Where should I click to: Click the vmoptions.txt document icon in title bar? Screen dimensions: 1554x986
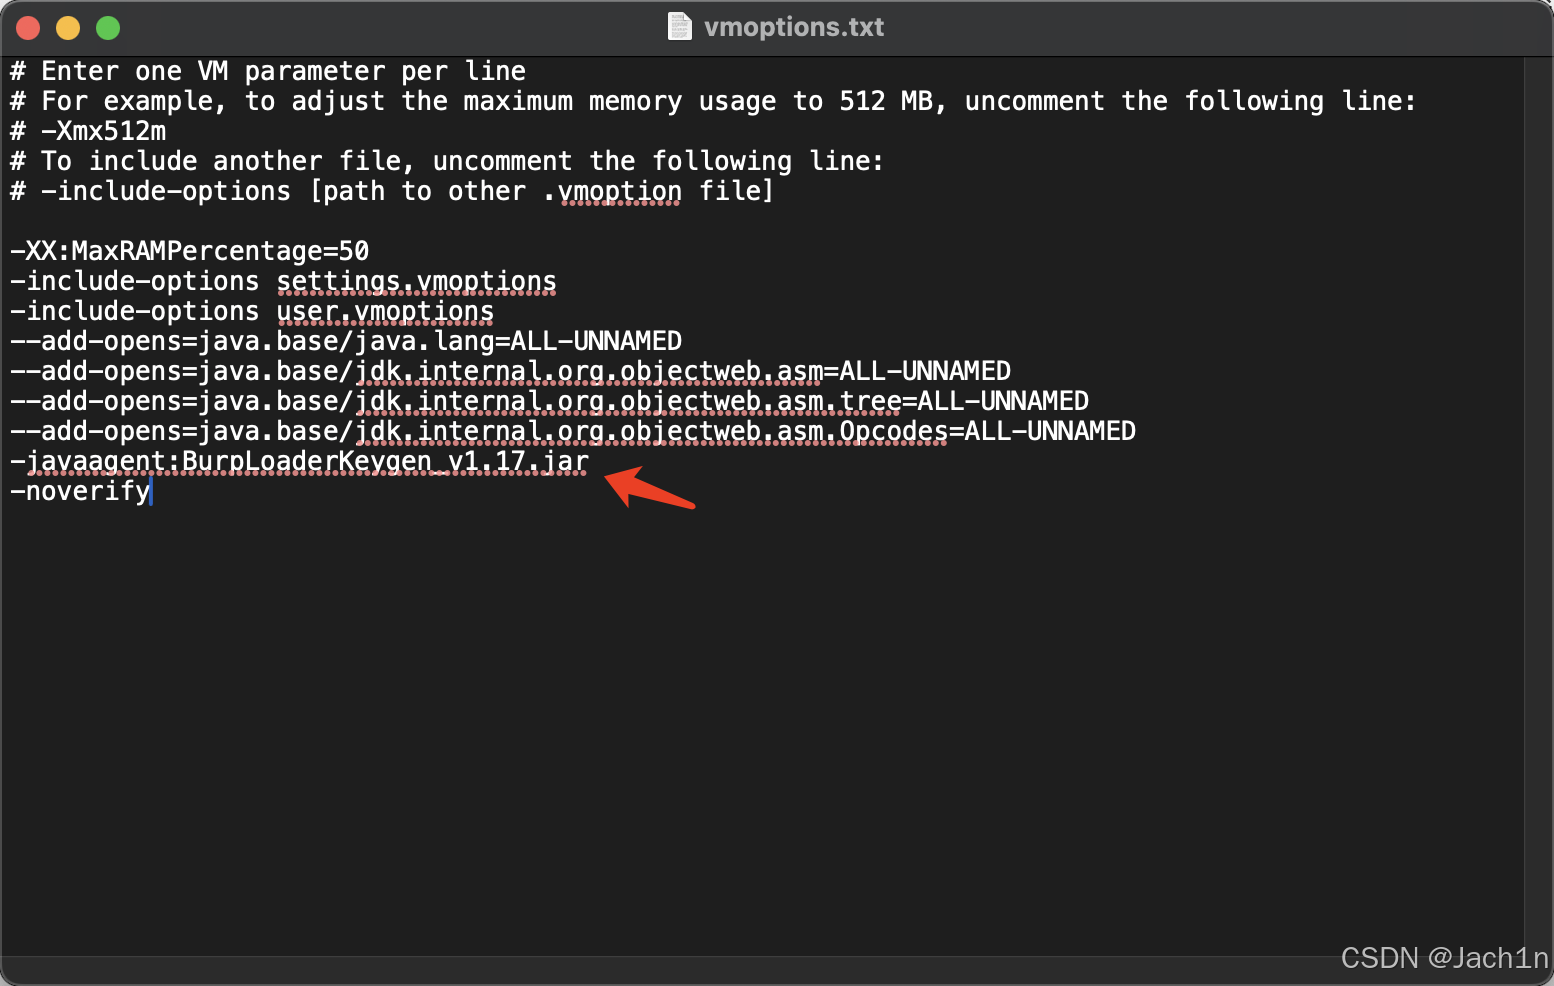(x=679, y=26)
